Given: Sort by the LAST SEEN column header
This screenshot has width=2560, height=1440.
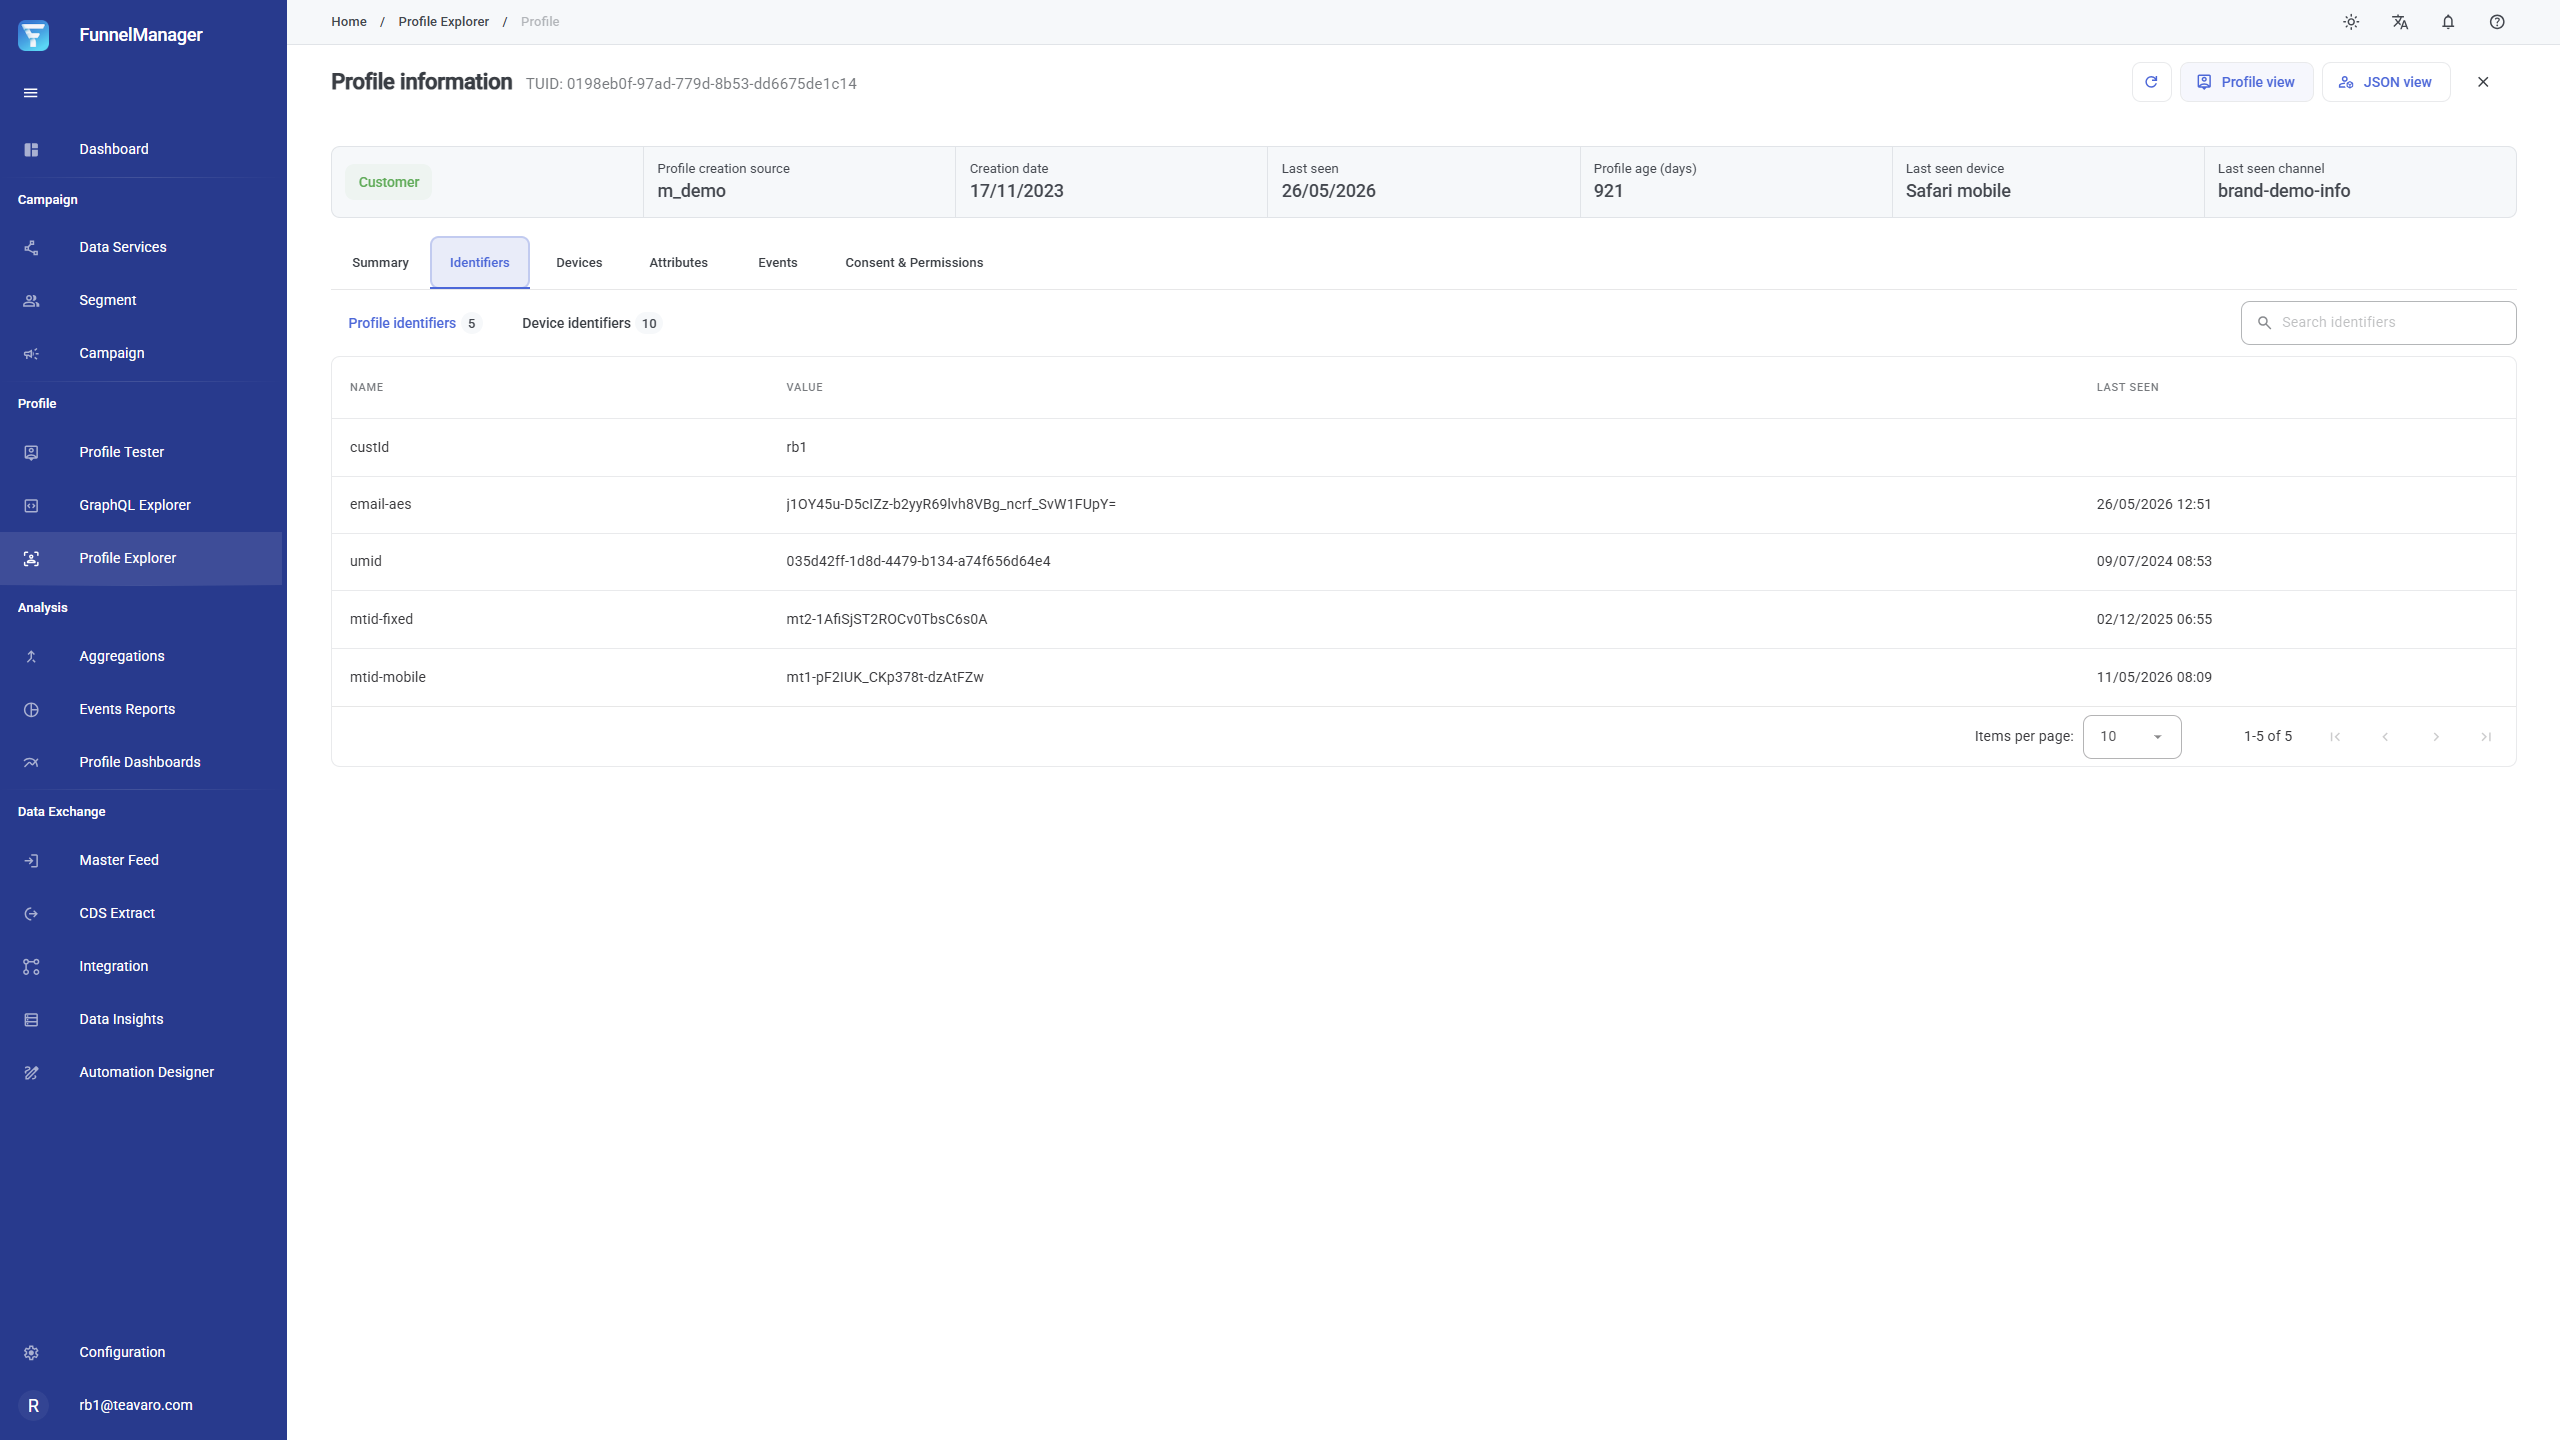Looking at the screenshot, I should coord(2127,388).
